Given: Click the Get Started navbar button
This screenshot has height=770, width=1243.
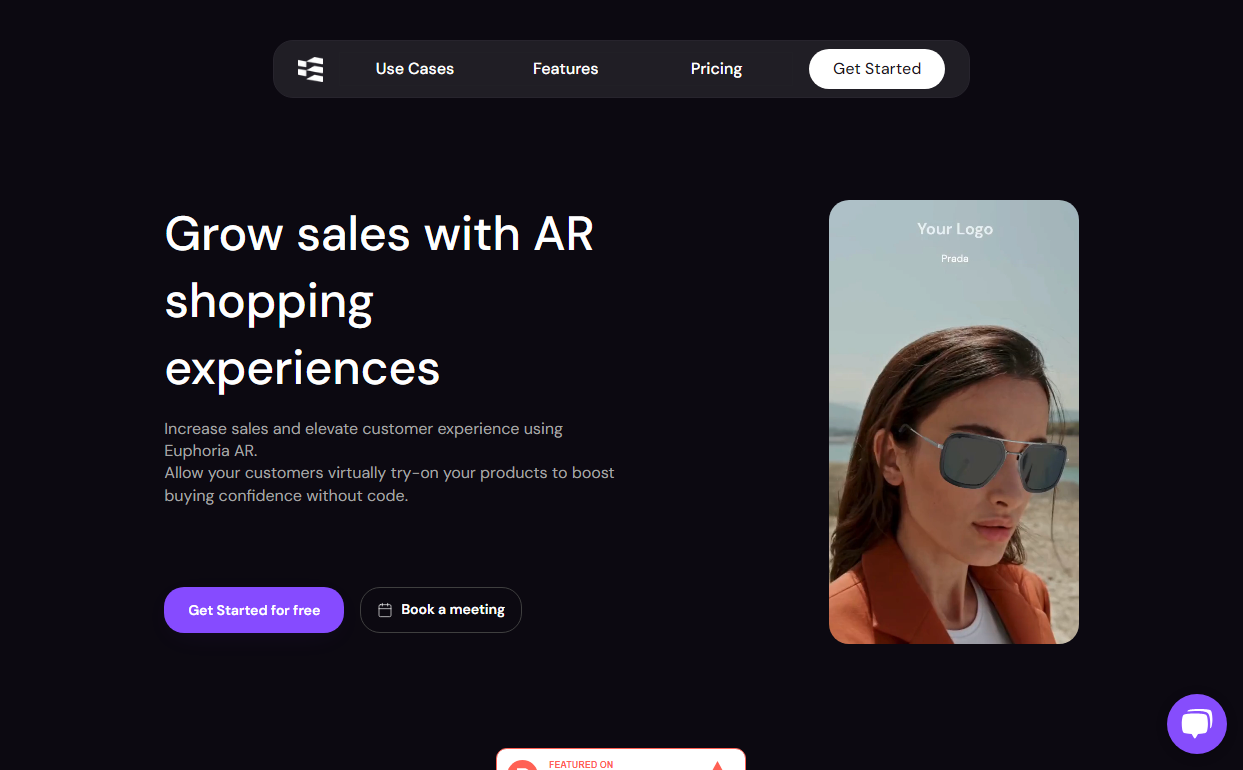Looking at the screenshot, I should coord(877,68).
